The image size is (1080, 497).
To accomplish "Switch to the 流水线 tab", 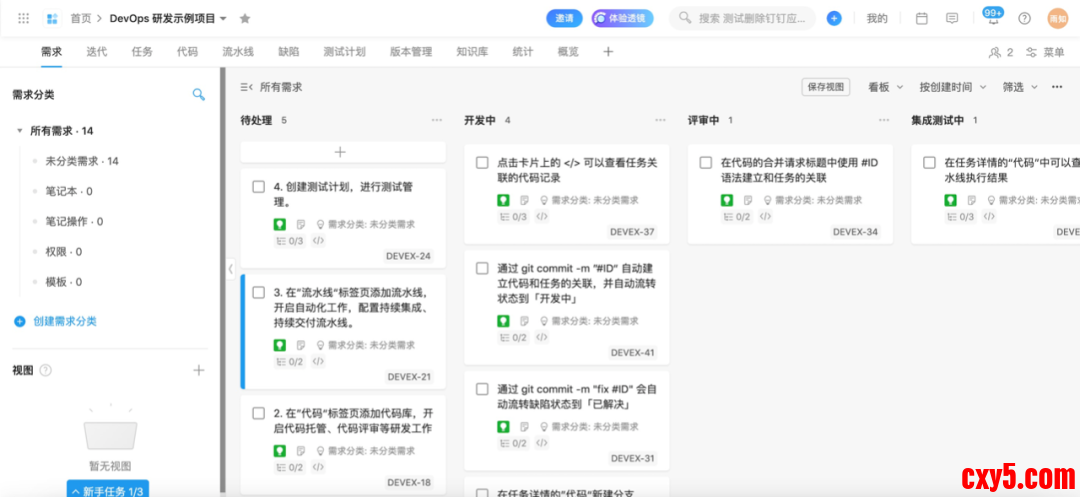I will tap(237, 52).
